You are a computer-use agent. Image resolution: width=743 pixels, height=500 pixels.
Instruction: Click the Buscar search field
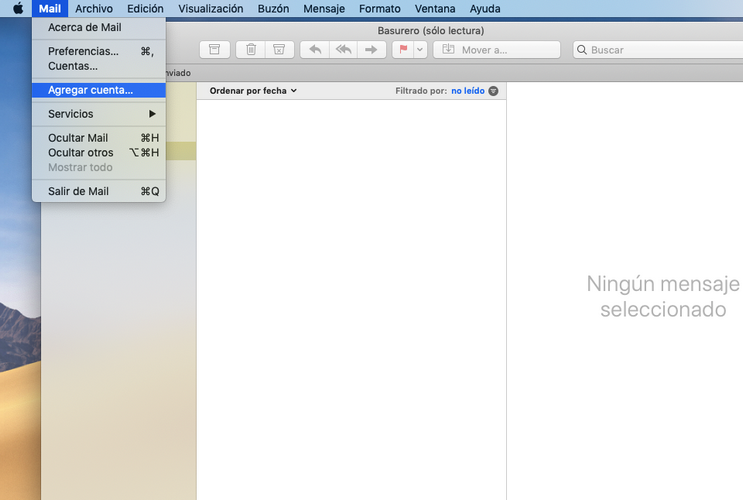pyautogui.click(x=659, y=49)
